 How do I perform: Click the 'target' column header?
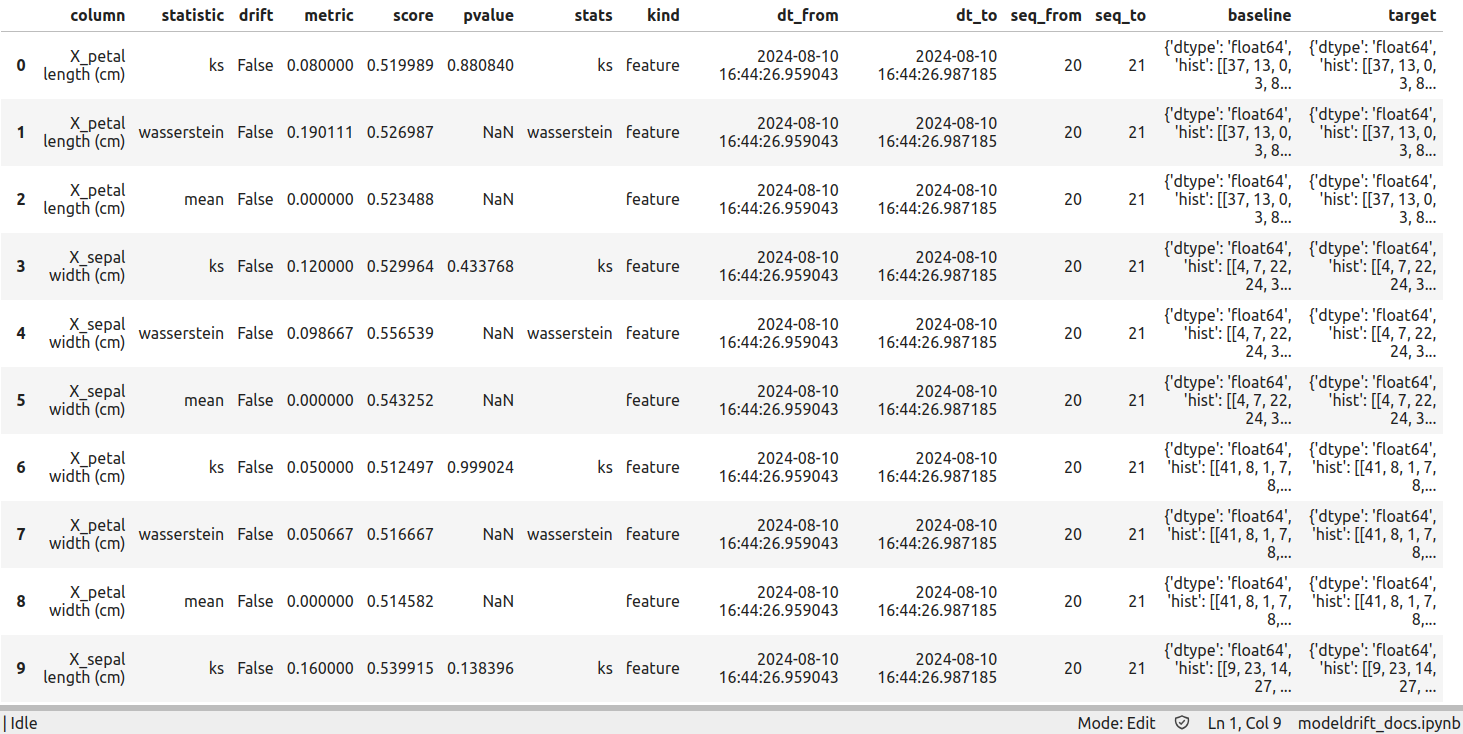[1412, 15]
